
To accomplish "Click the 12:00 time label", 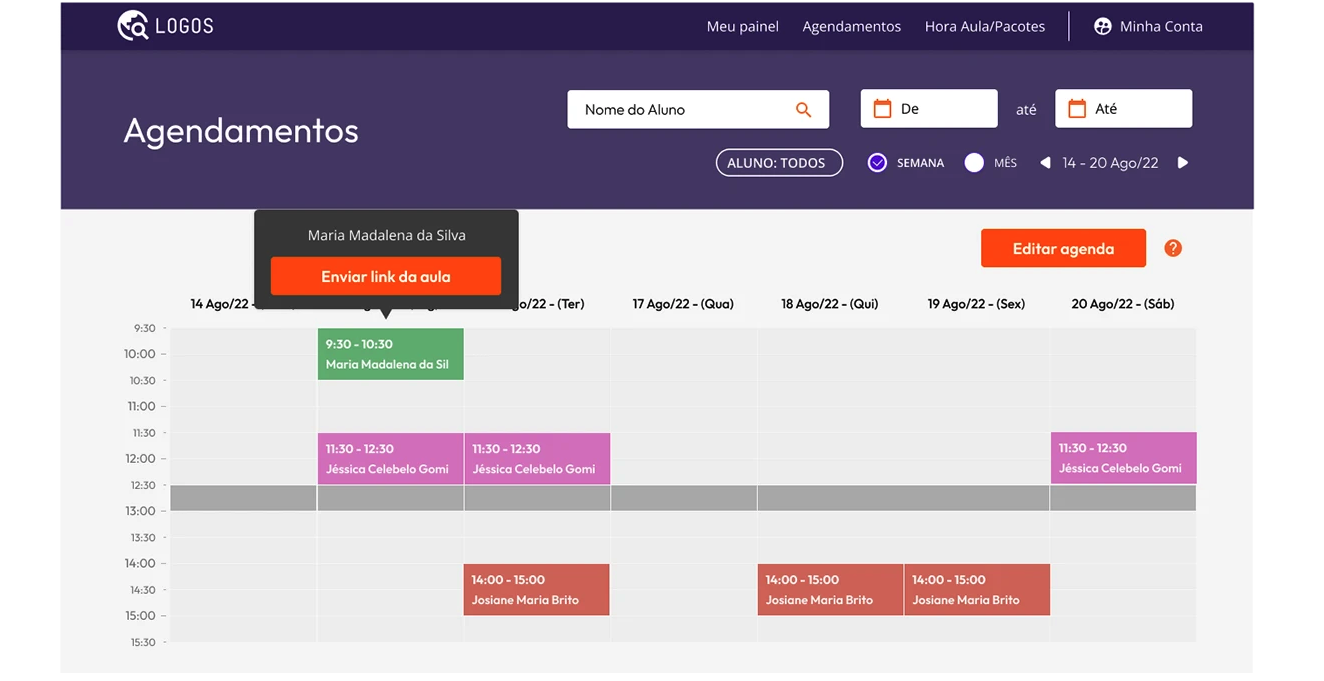I will coord(140,459).
